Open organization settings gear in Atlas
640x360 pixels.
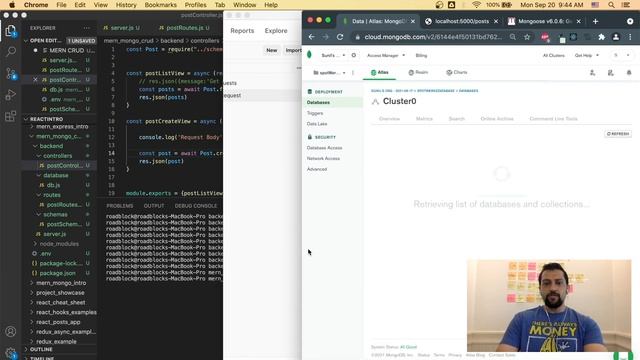click(x=353, y=55)
